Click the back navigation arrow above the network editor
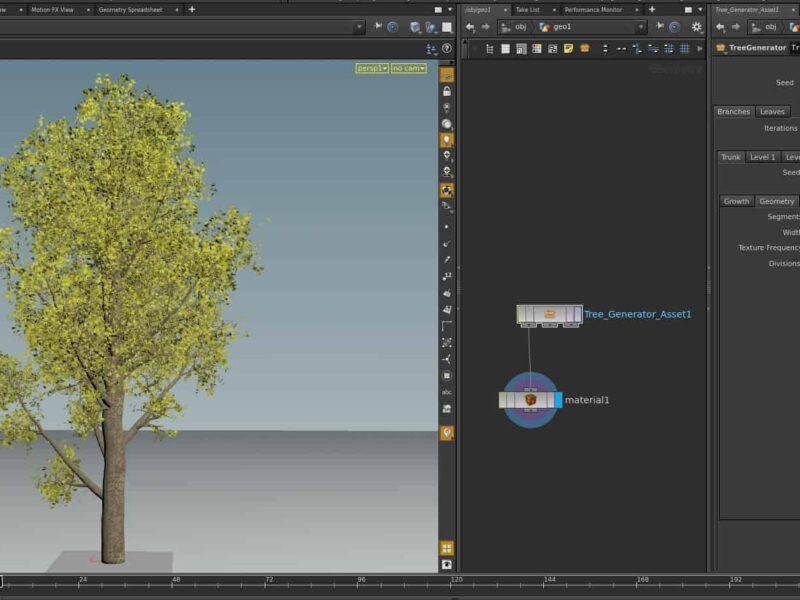This screenshot has height=600, width=800. [470, 26]
